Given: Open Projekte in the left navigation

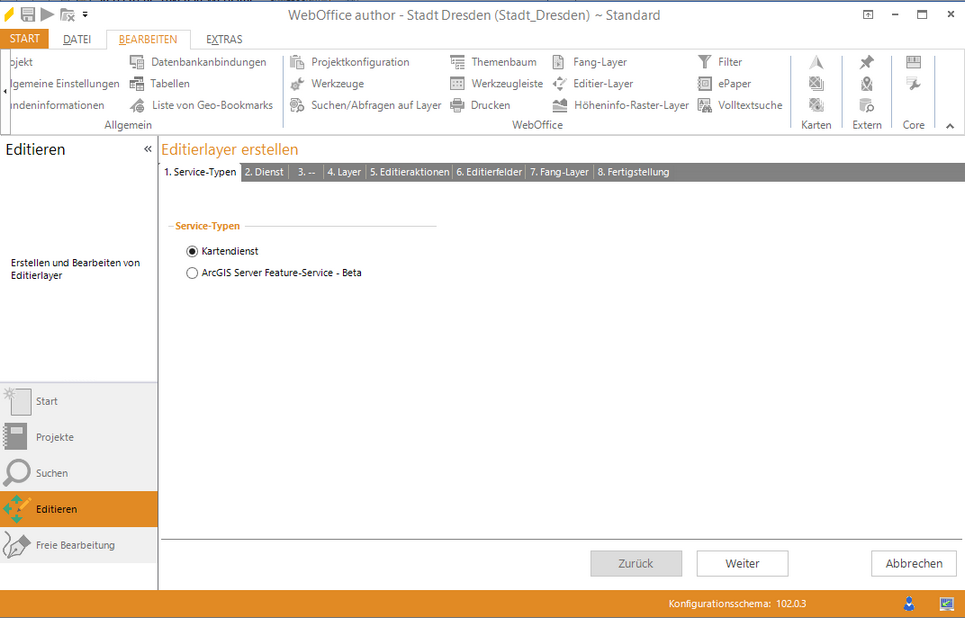Looking at the screenshot, I should pos(79,437).
